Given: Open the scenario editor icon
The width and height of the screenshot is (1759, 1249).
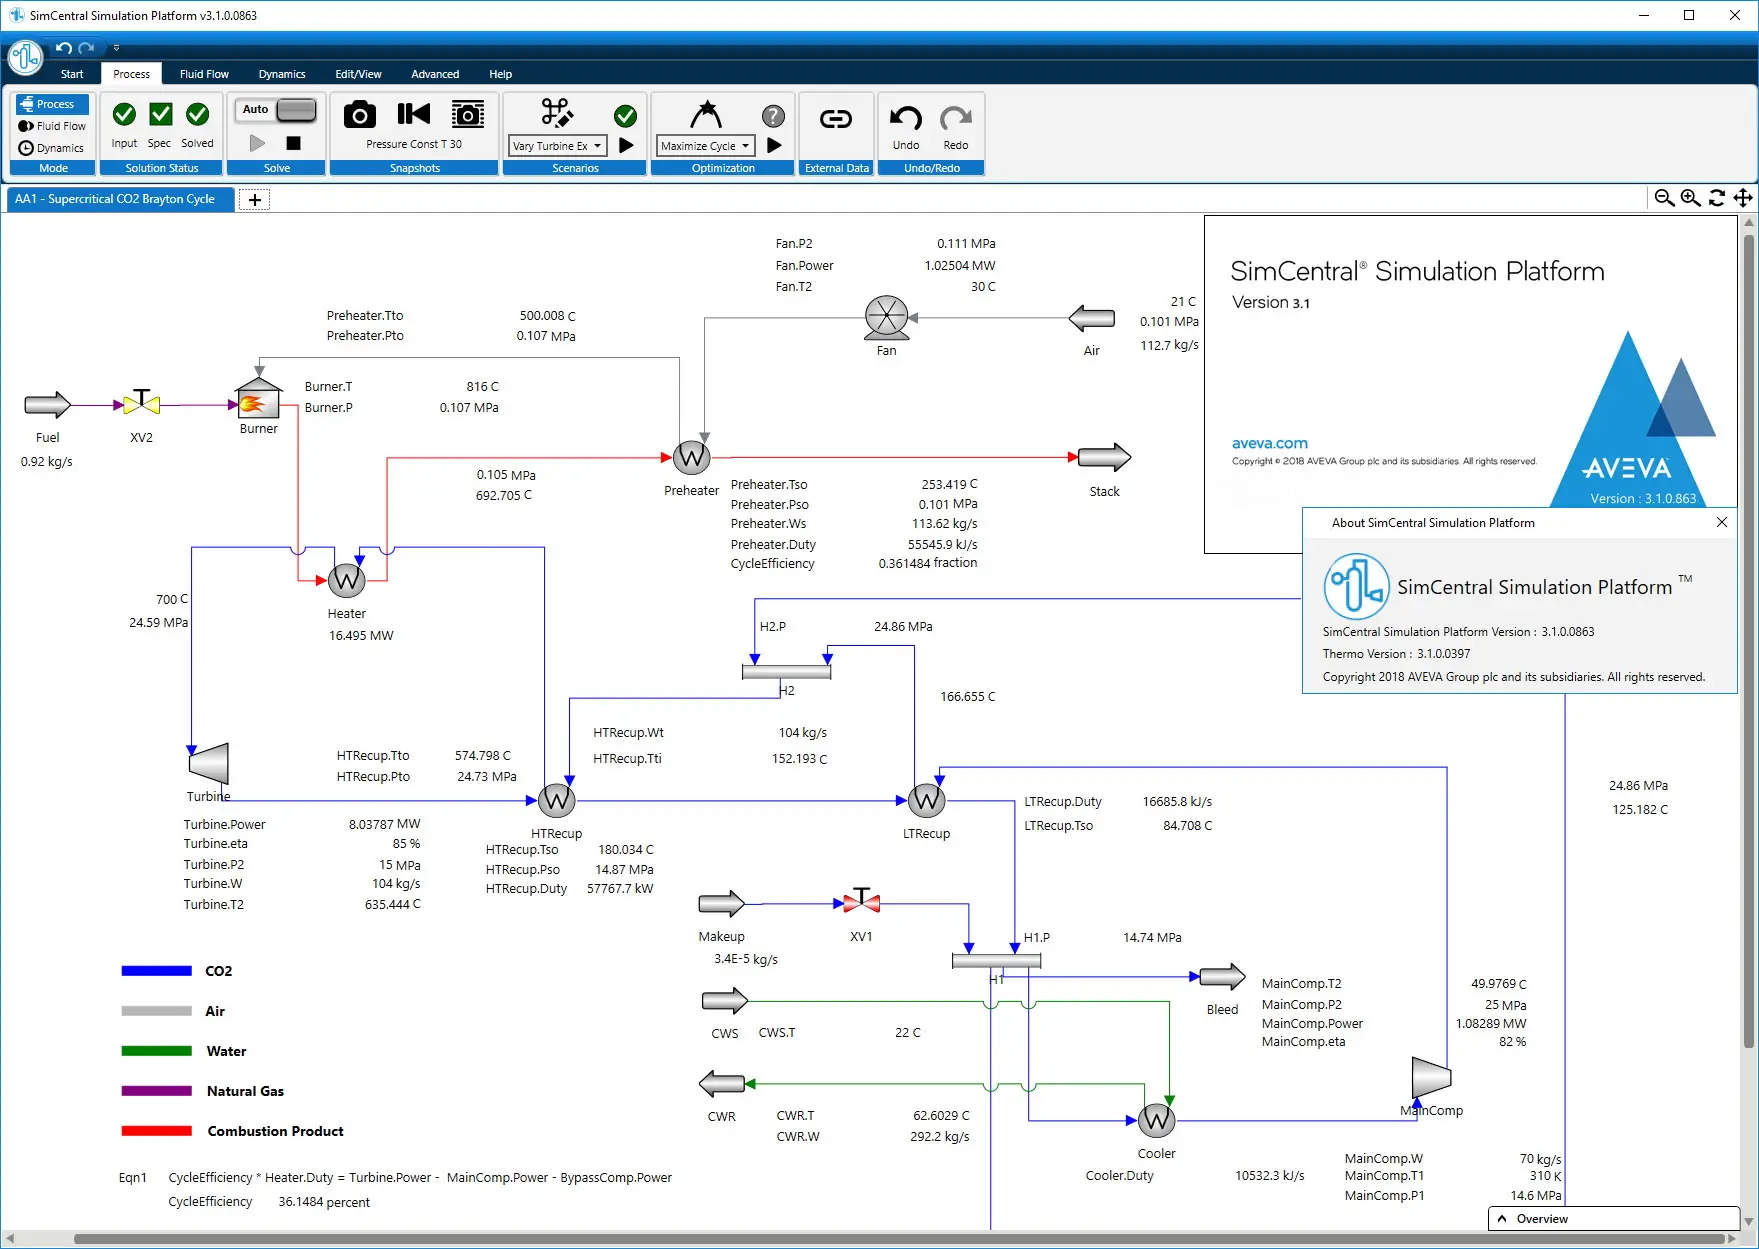Looking at the screenshot, I should [x=557, y=113].
